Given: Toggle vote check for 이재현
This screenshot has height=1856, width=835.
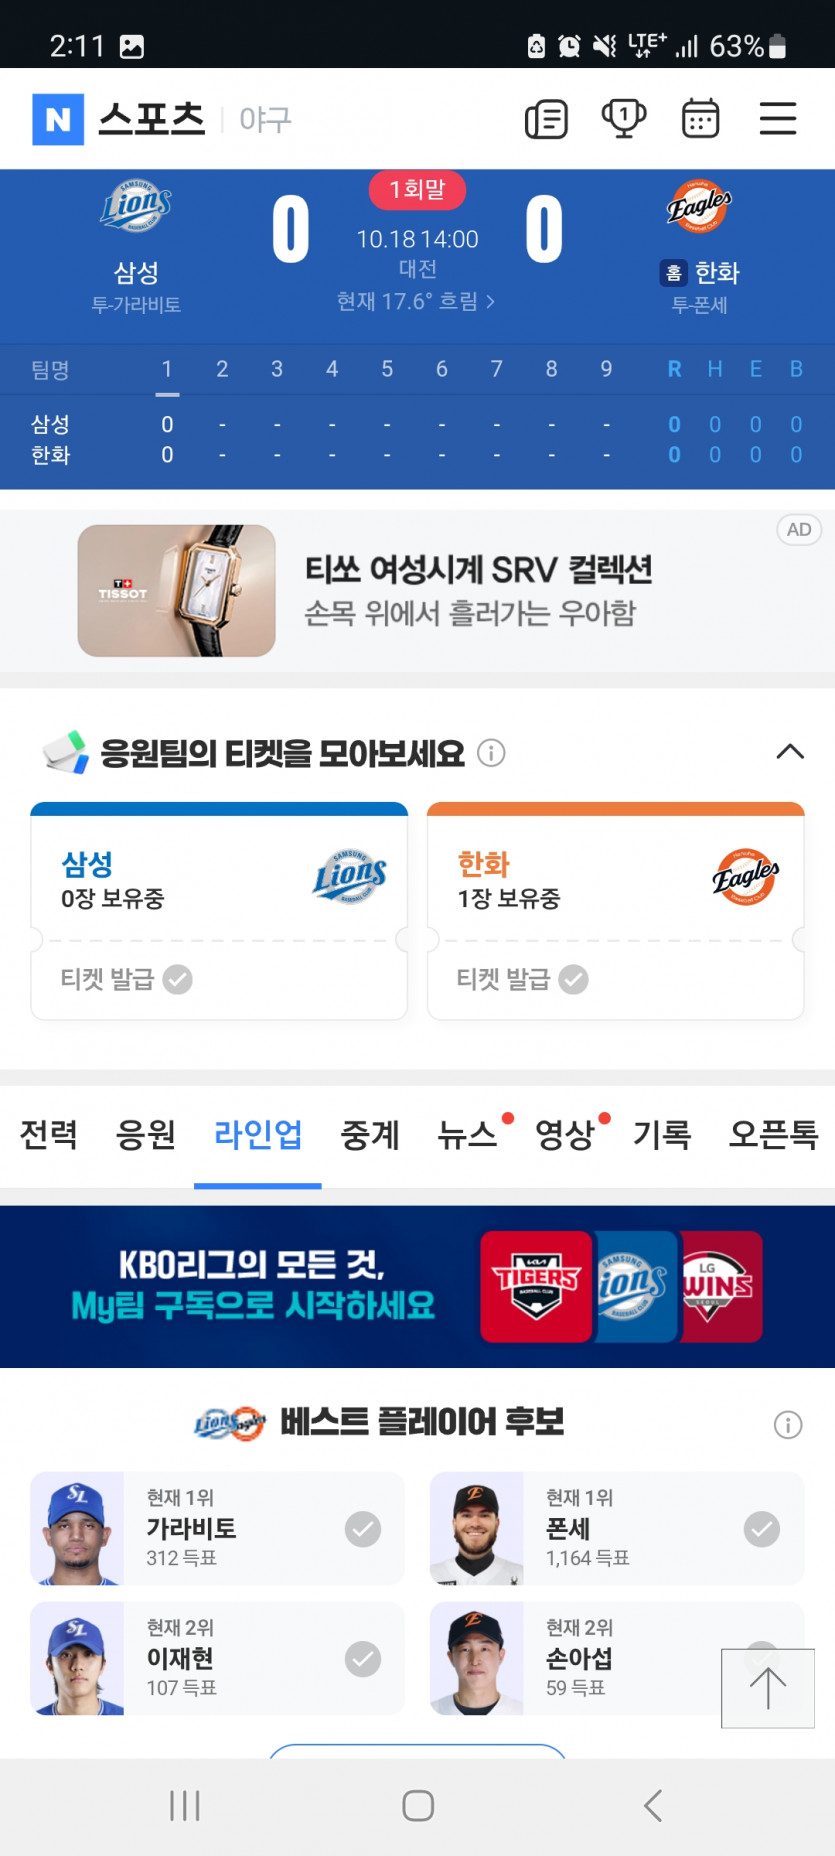Looking at the screenshot, I should (363, 1659).
